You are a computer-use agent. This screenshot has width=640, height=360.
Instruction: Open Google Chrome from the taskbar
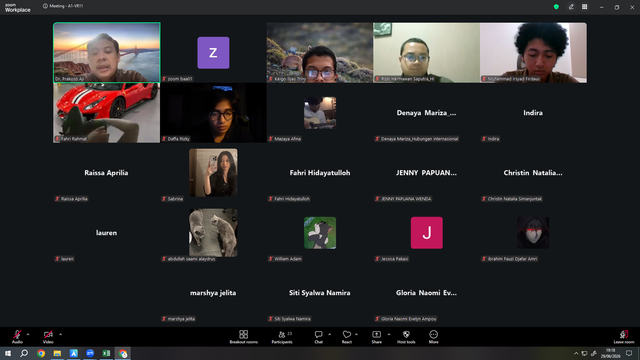pos(41,353)
